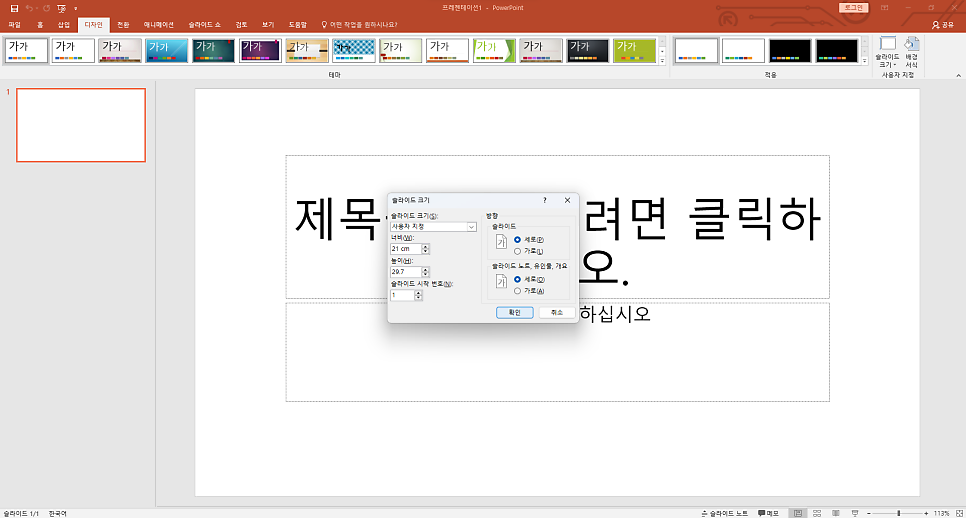Open the 슬라이드 크기 ribbon dropdown button
The height and width of the screenshot is (518, 966).
click(x=887, y=52)
